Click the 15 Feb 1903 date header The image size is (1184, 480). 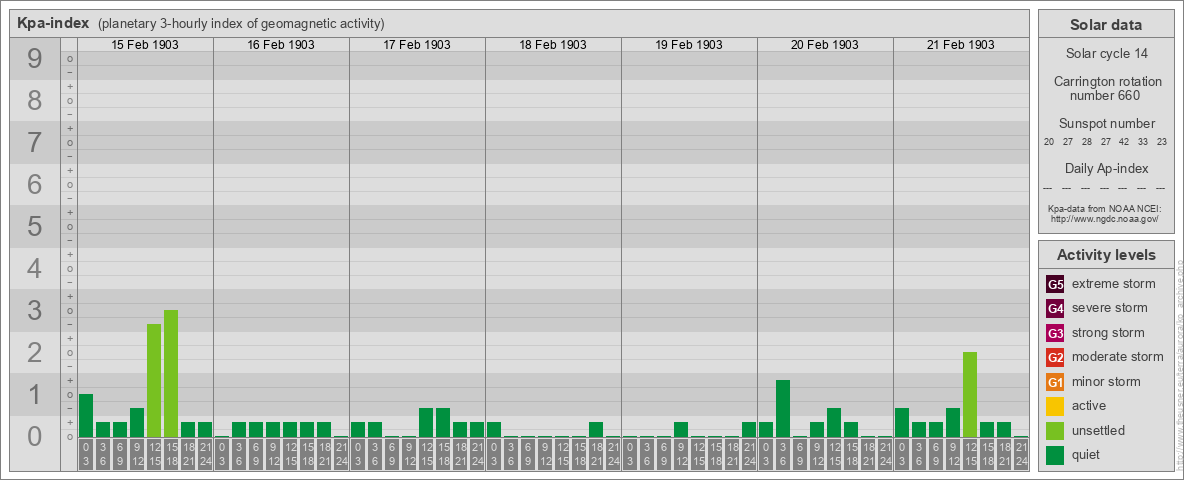[145, 45]
